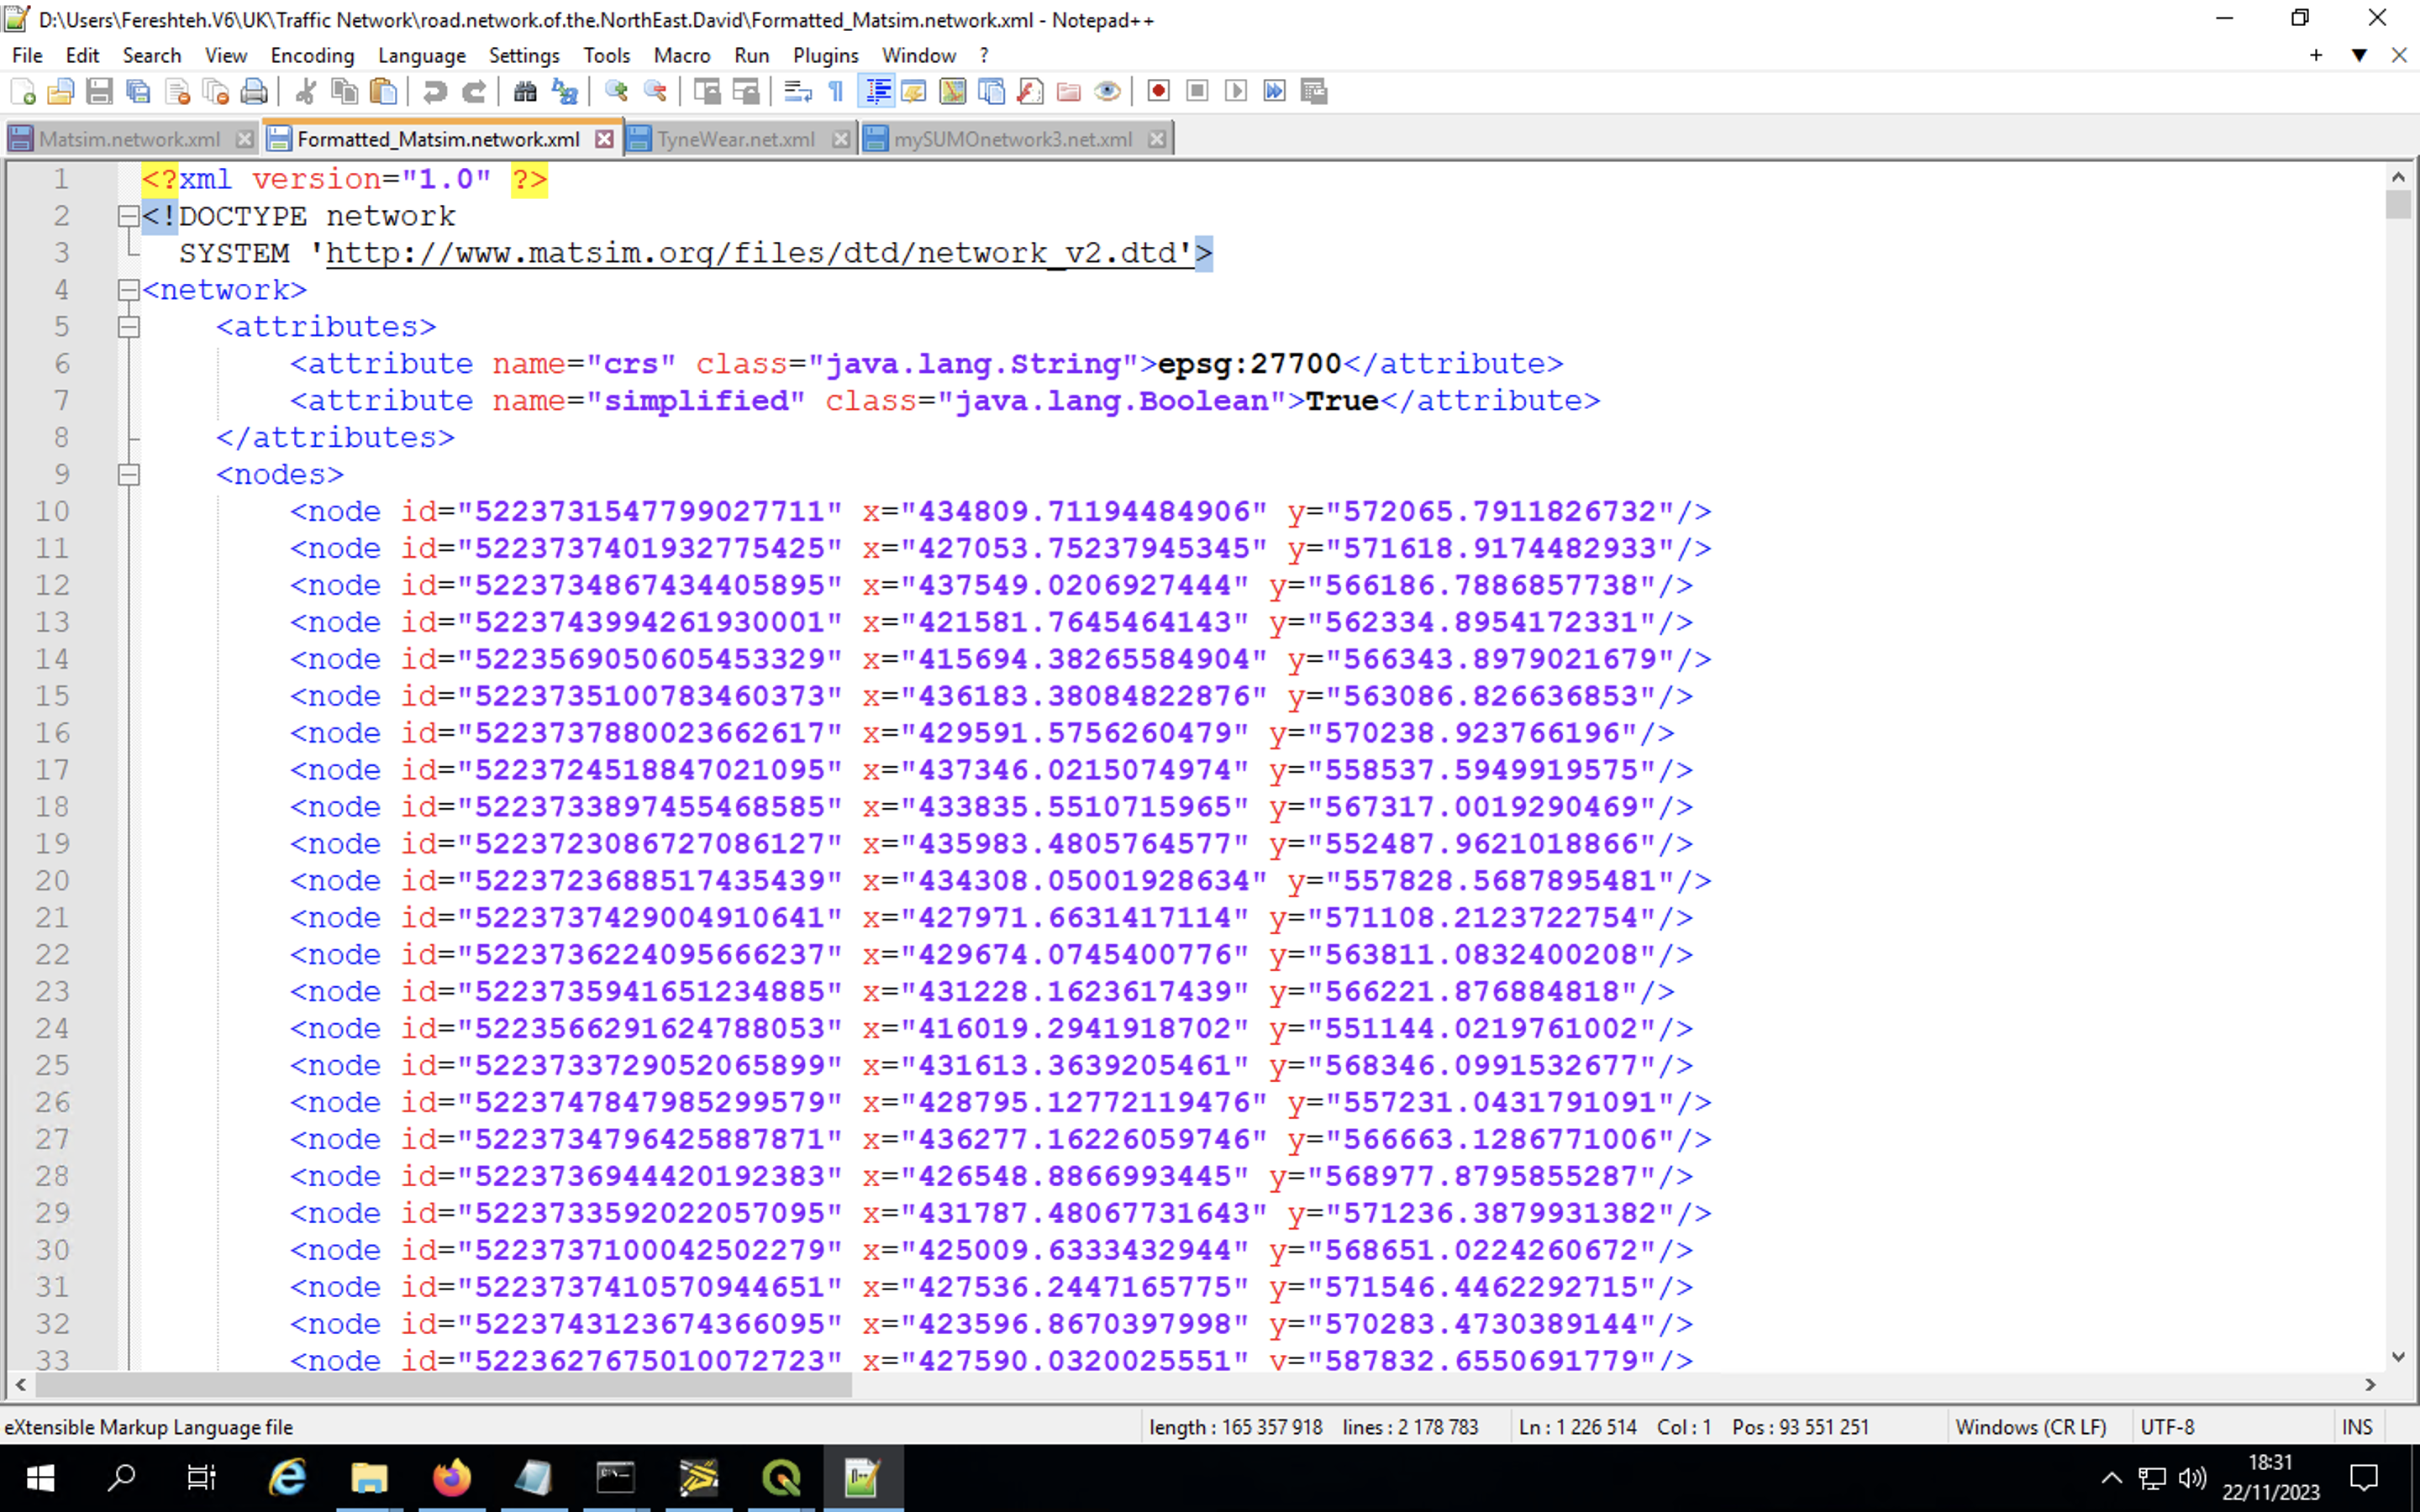Viewport: 2420px width, 1512px height.
Task: Print the current XML file
Action: point(255,91)
